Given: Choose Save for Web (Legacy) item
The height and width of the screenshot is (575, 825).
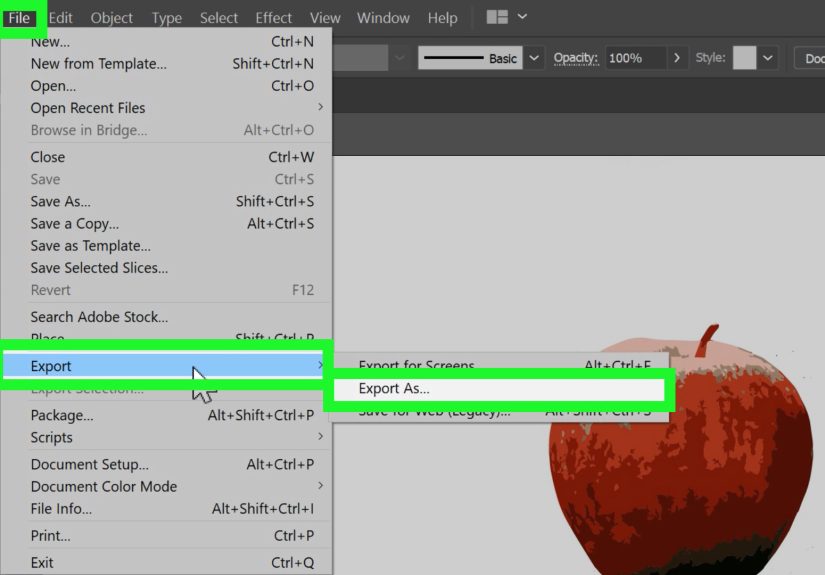Looking at the screenshot, I should click(x=499, y=411).
